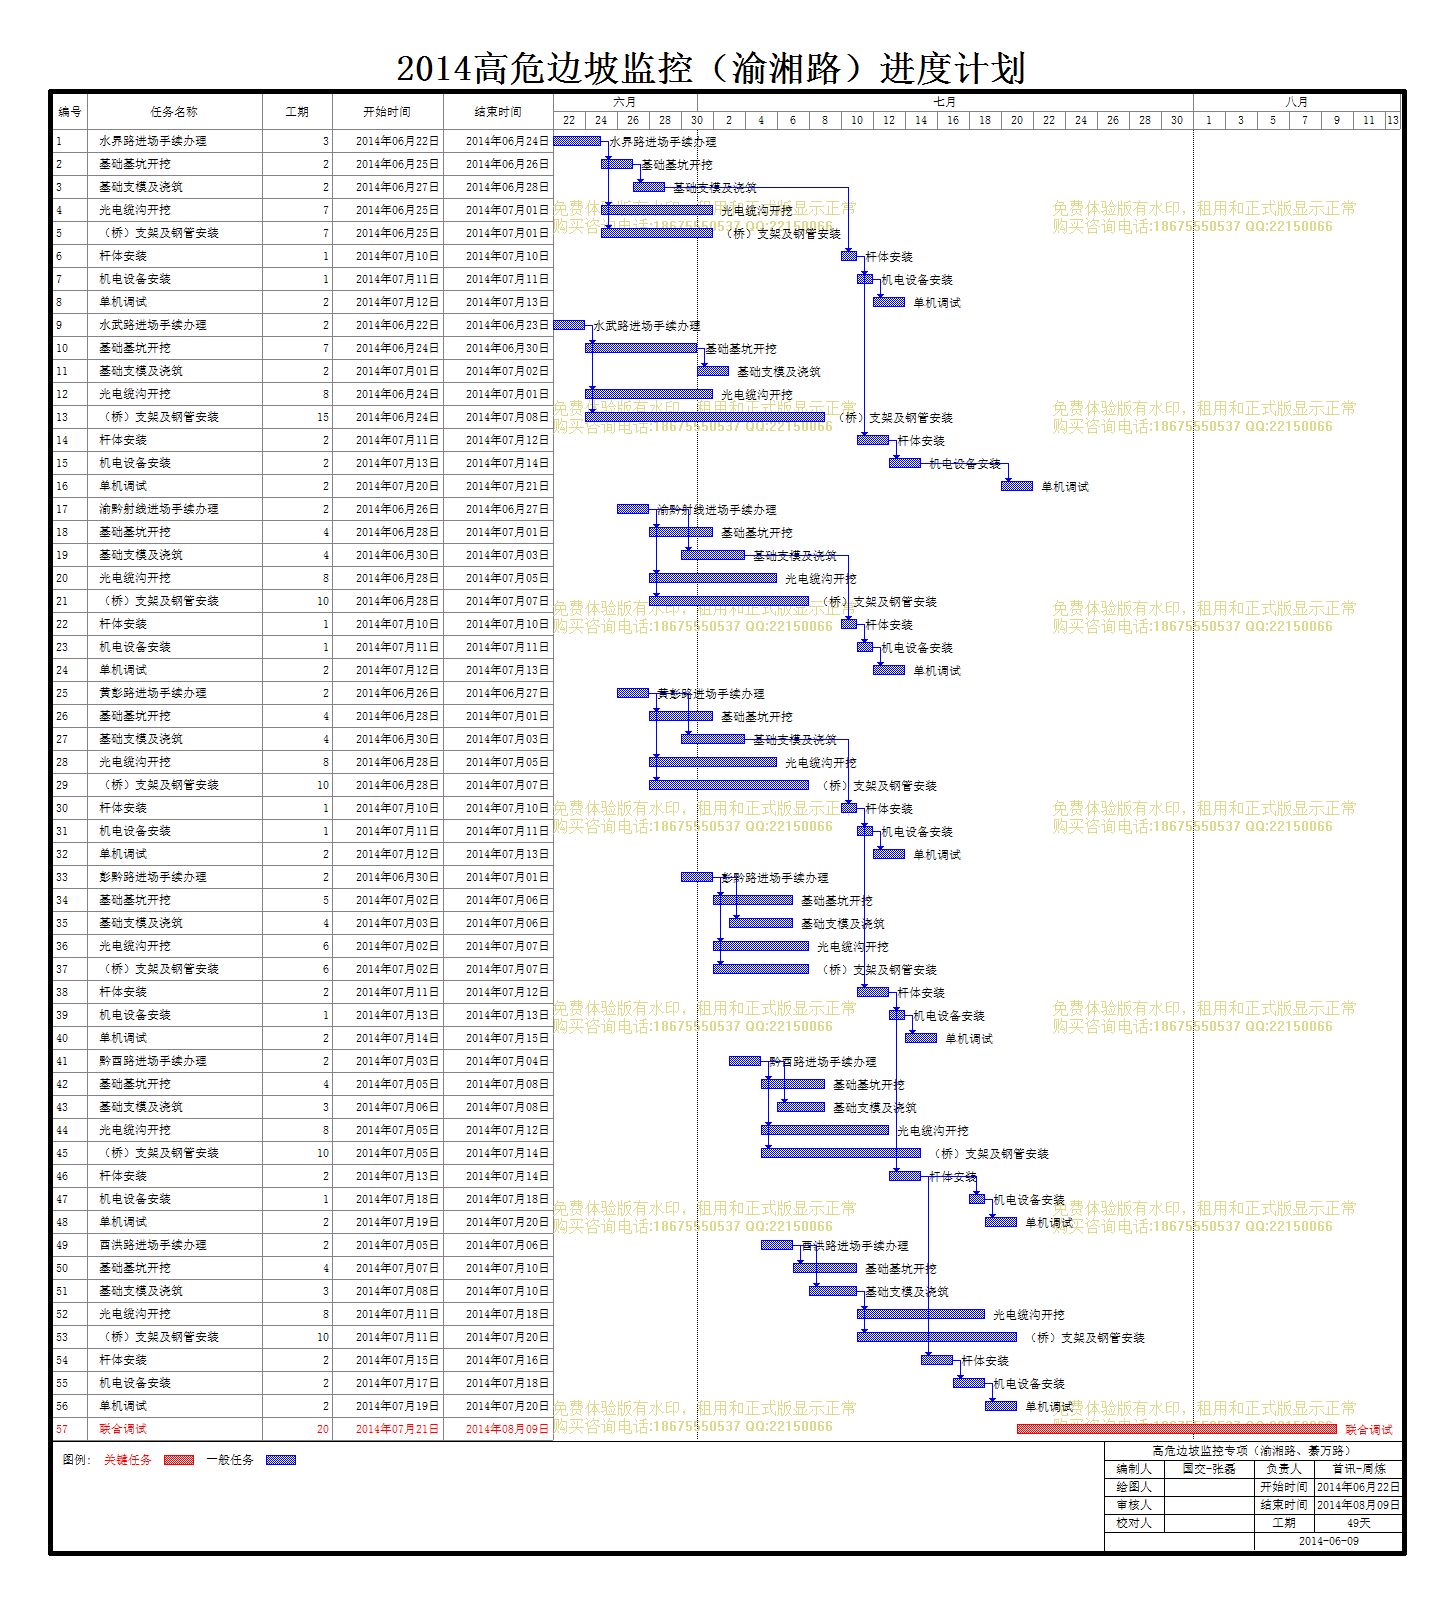This screenshot has width=1453, height=1602.
Task: Click the 负责人 label in the info block
Action: coord(1284,1469)
